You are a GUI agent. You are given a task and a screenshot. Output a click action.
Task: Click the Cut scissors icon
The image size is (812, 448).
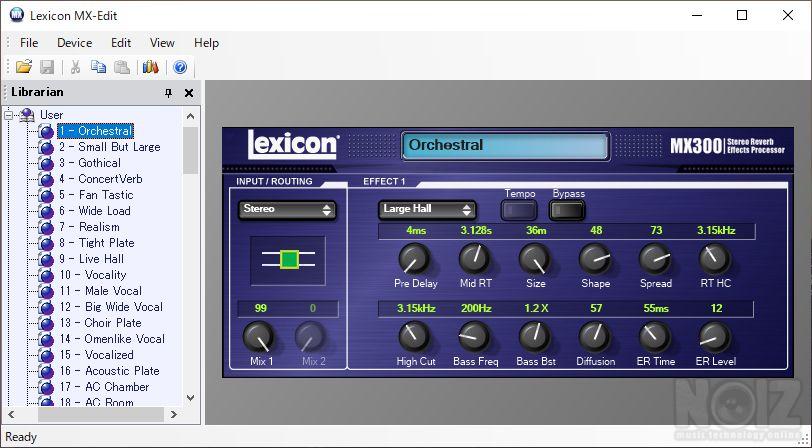click(74, 67)
